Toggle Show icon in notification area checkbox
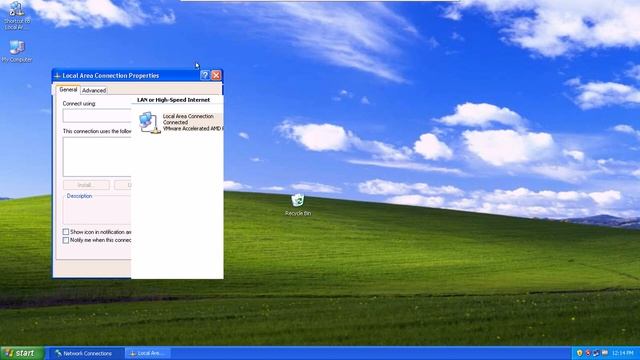This screenshot has height=360, width=640. coord(66,232)
